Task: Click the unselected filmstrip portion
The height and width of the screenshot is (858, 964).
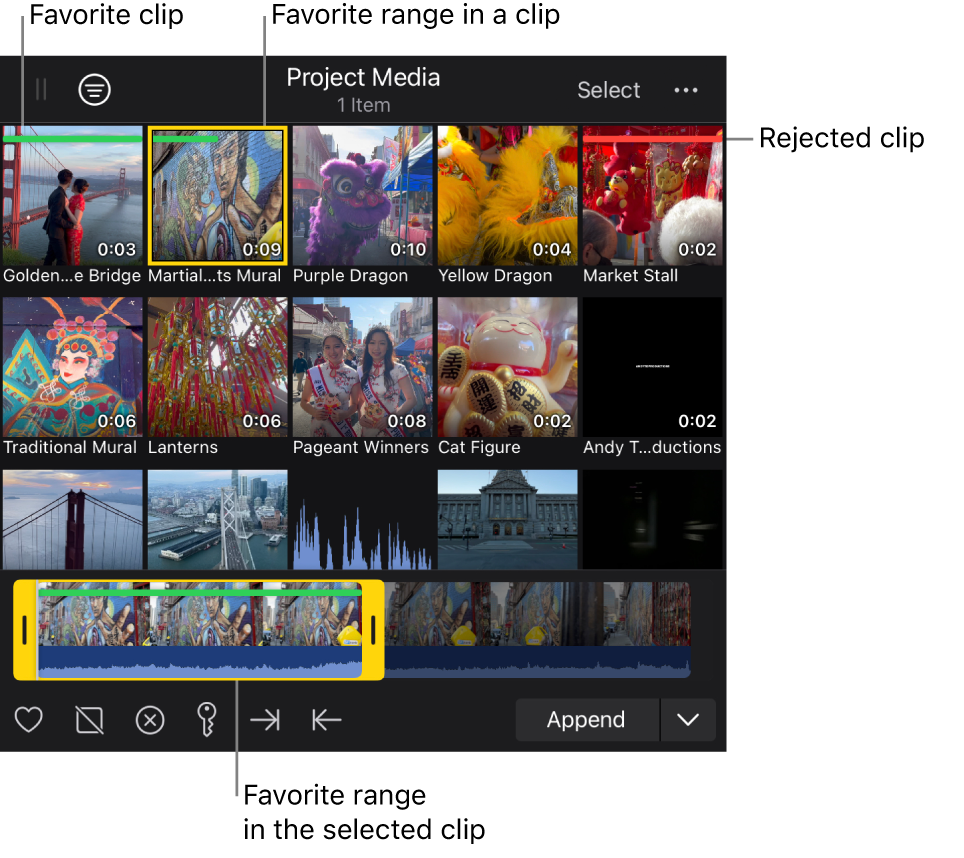Action: 537,630
